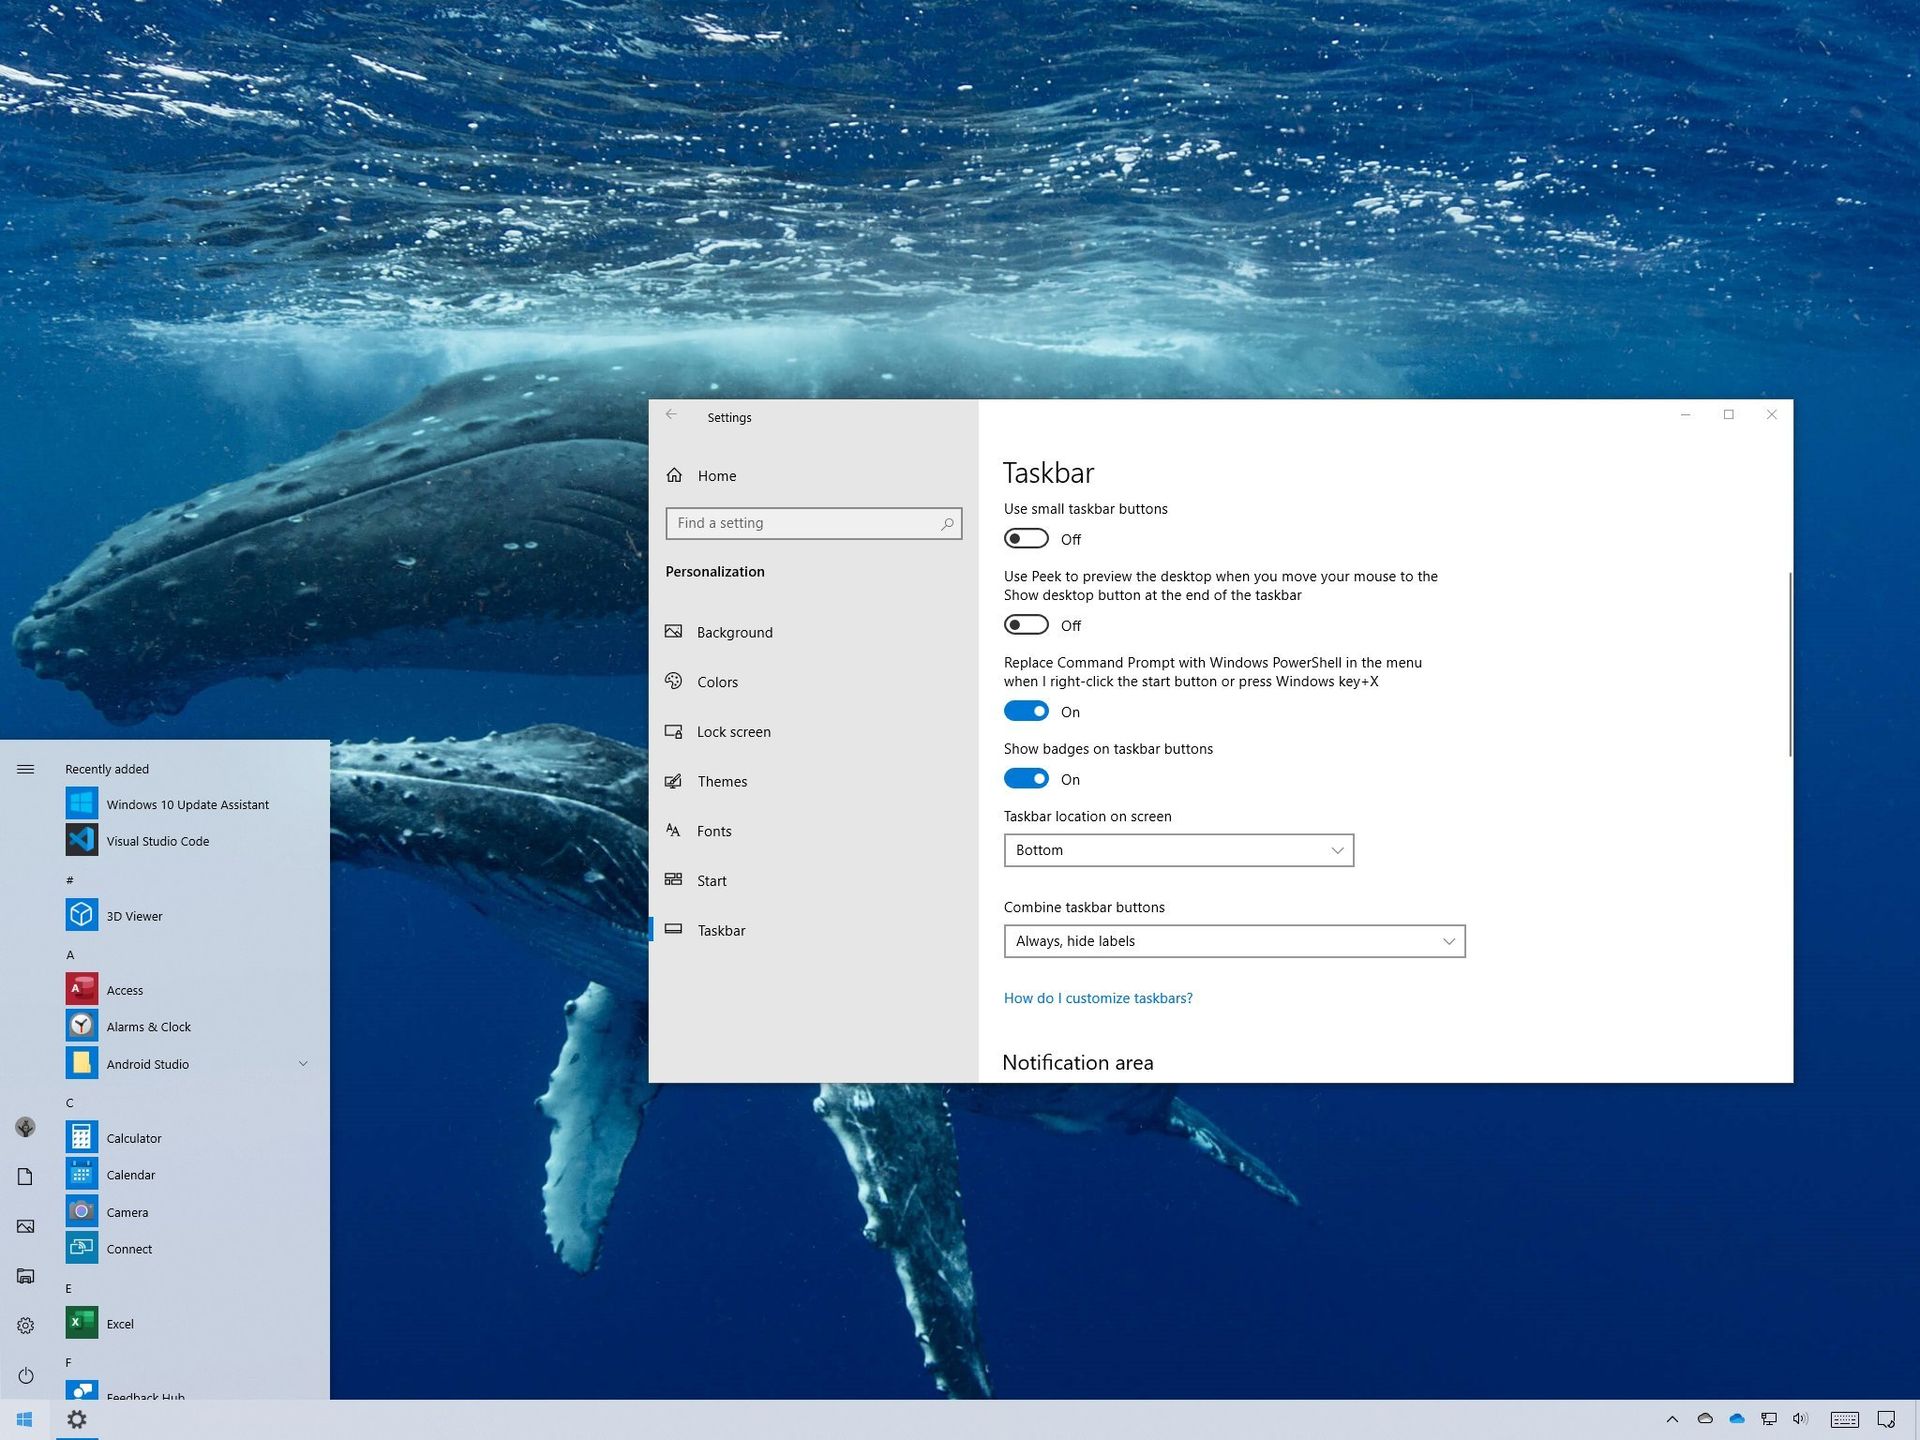Open Start personalization settings

(x=711, y=880)
